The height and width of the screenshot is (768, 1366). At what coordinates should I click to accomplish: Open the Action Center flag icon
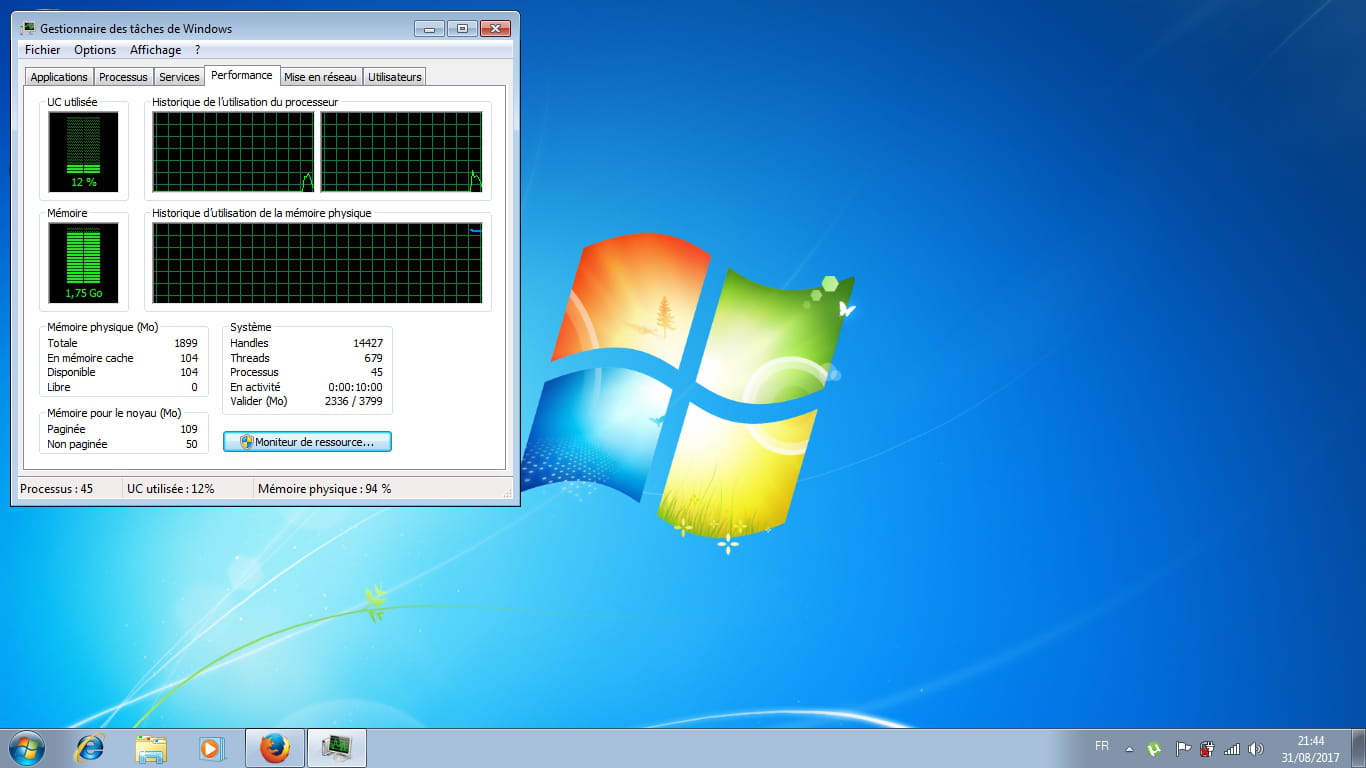coord(1182,748)
